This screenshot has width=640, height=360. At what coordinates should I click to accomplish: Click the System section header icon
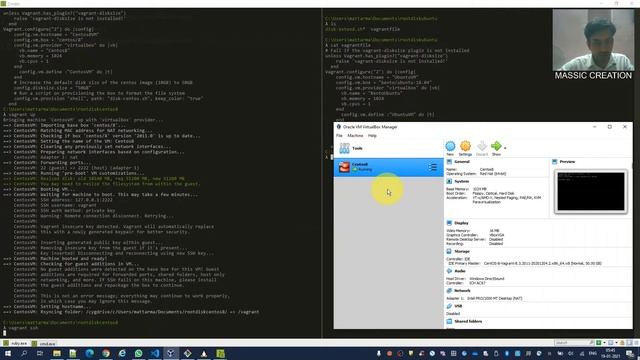[449, 181]
